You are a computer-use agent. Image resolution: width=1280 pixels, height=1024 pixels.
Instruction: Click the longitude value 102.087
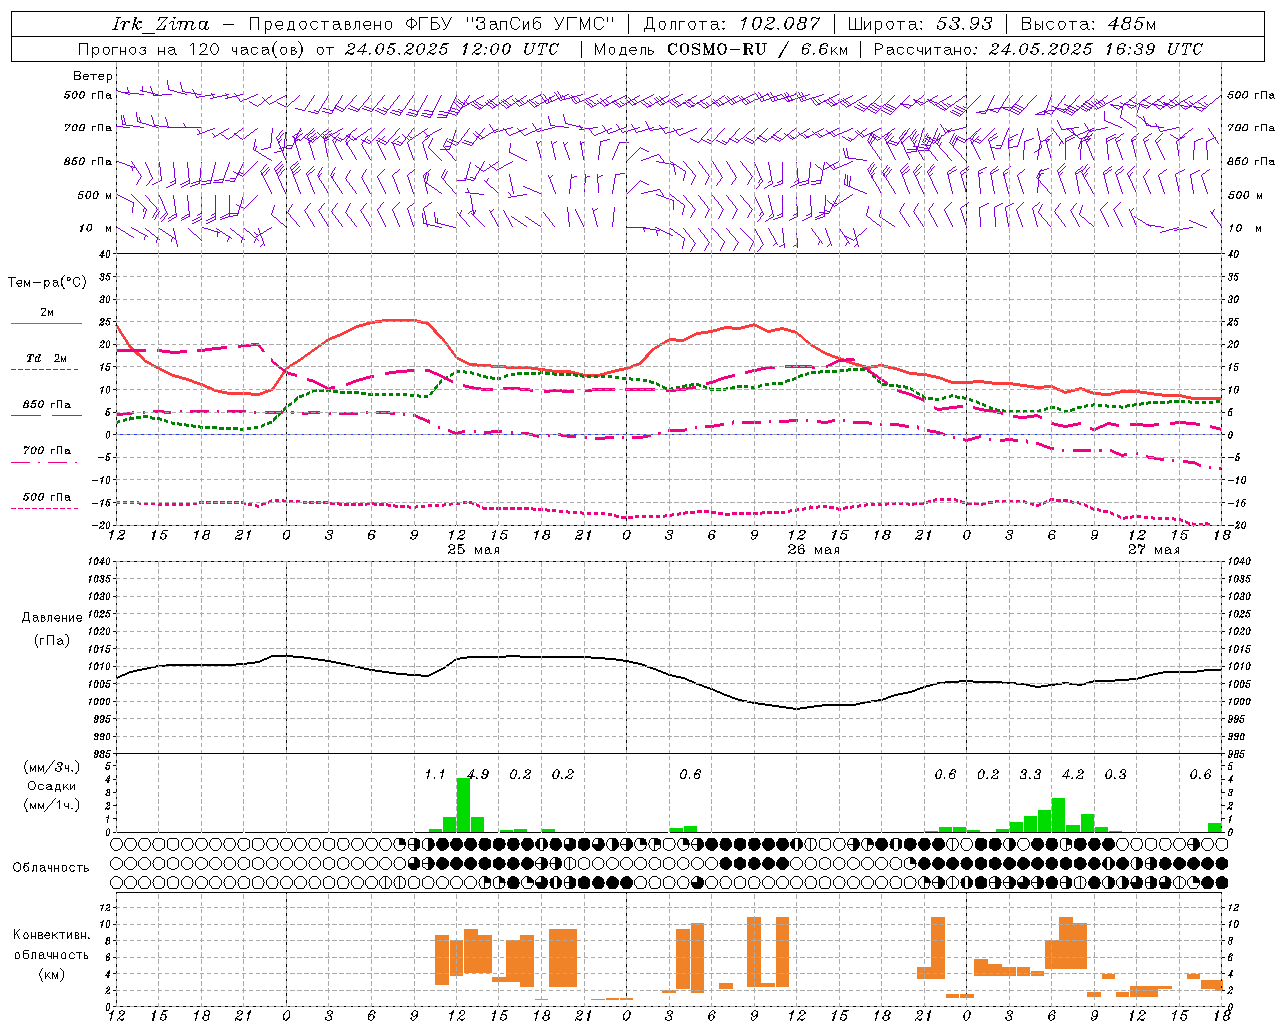coord(779,24)
